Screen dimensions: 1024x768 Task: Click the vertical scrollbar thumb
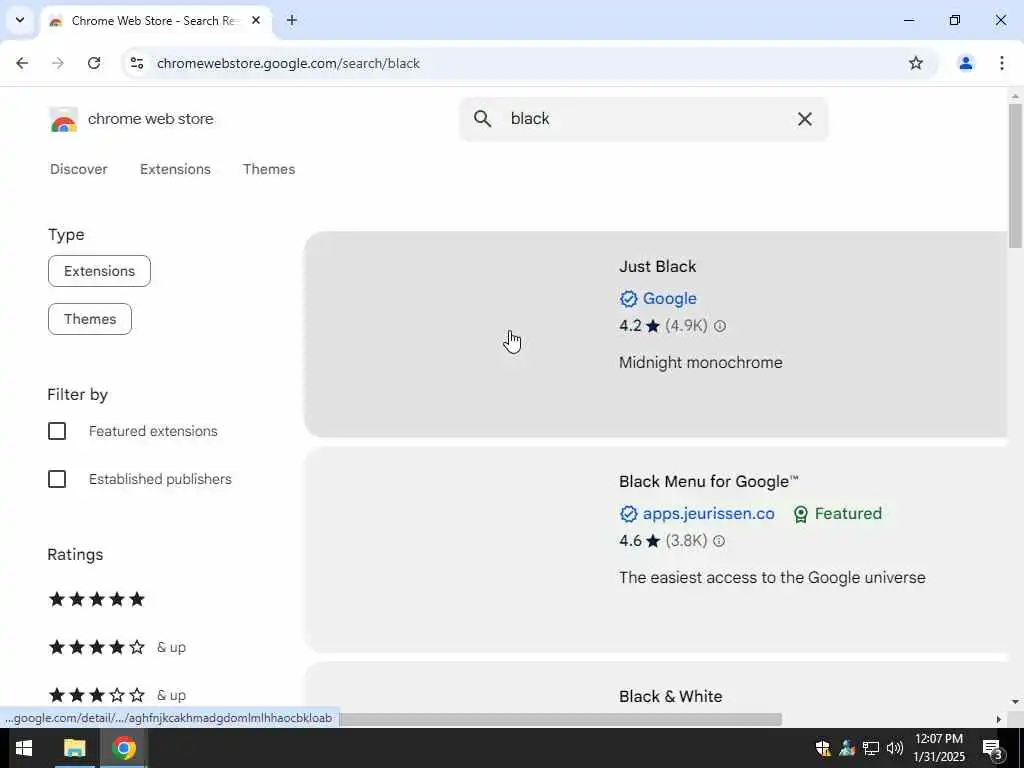point(1015,176)
